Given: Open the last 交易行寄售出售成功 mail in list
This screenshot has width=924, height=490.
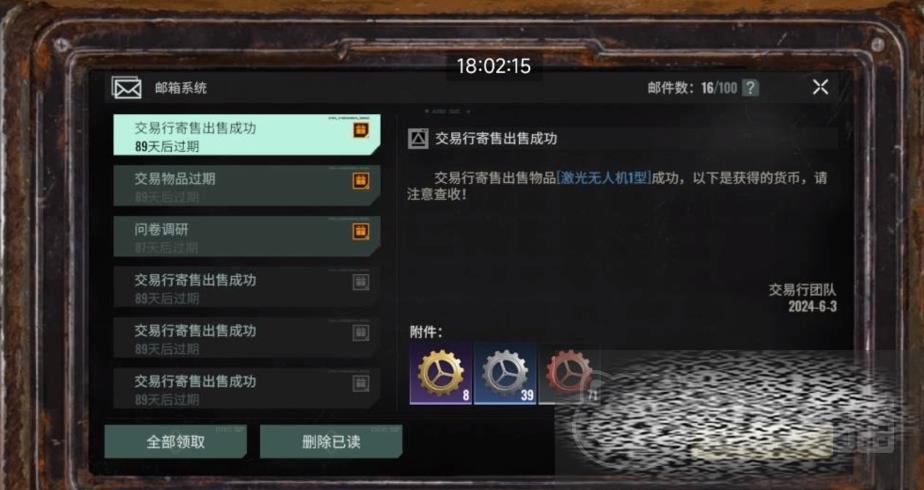Looking at the screenshot, I should (x=246, y=388).
